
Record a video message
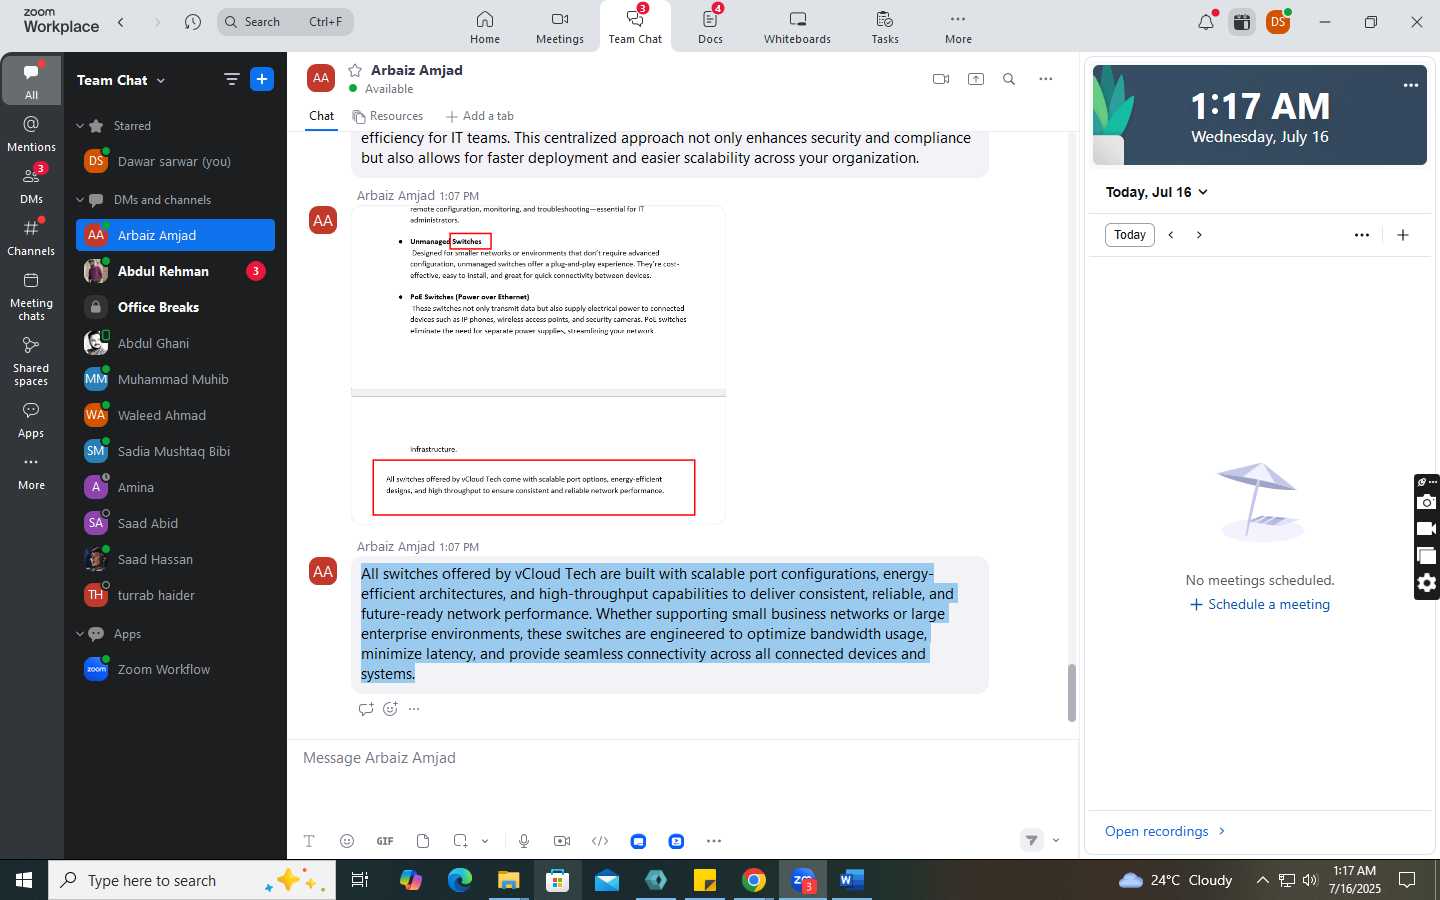(562, 841)
